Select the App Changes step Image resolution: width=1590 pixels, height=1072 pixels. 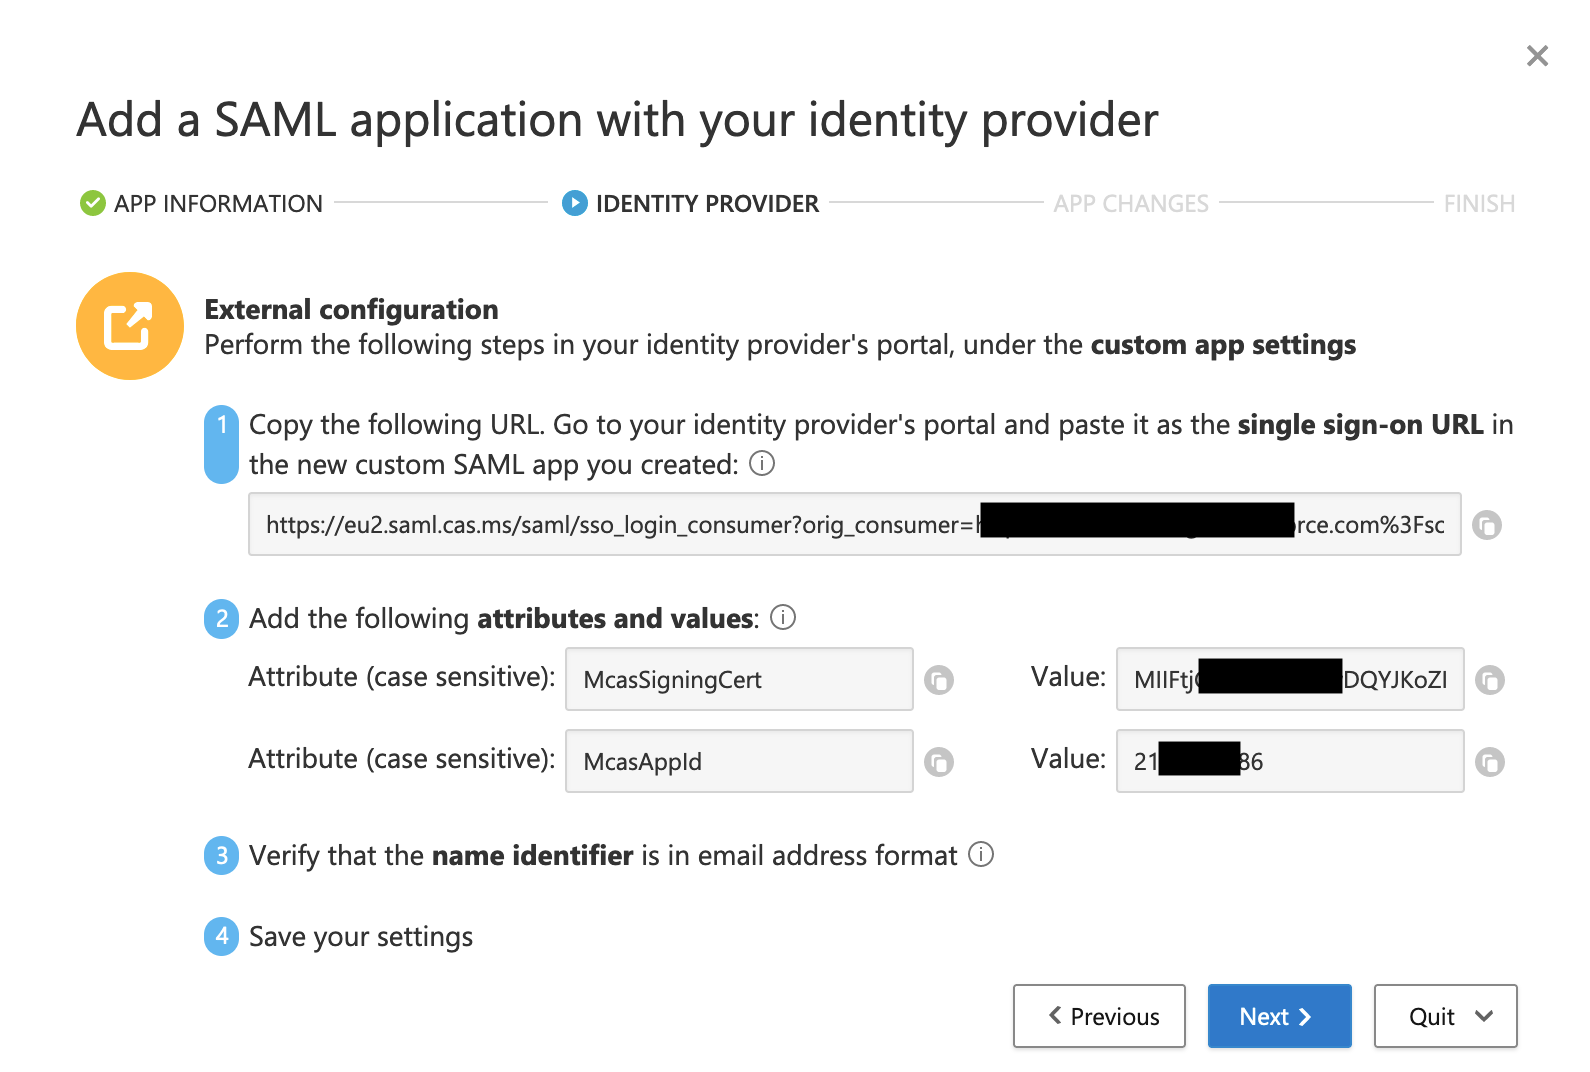pyautogui.click(x=1130, y=204)
